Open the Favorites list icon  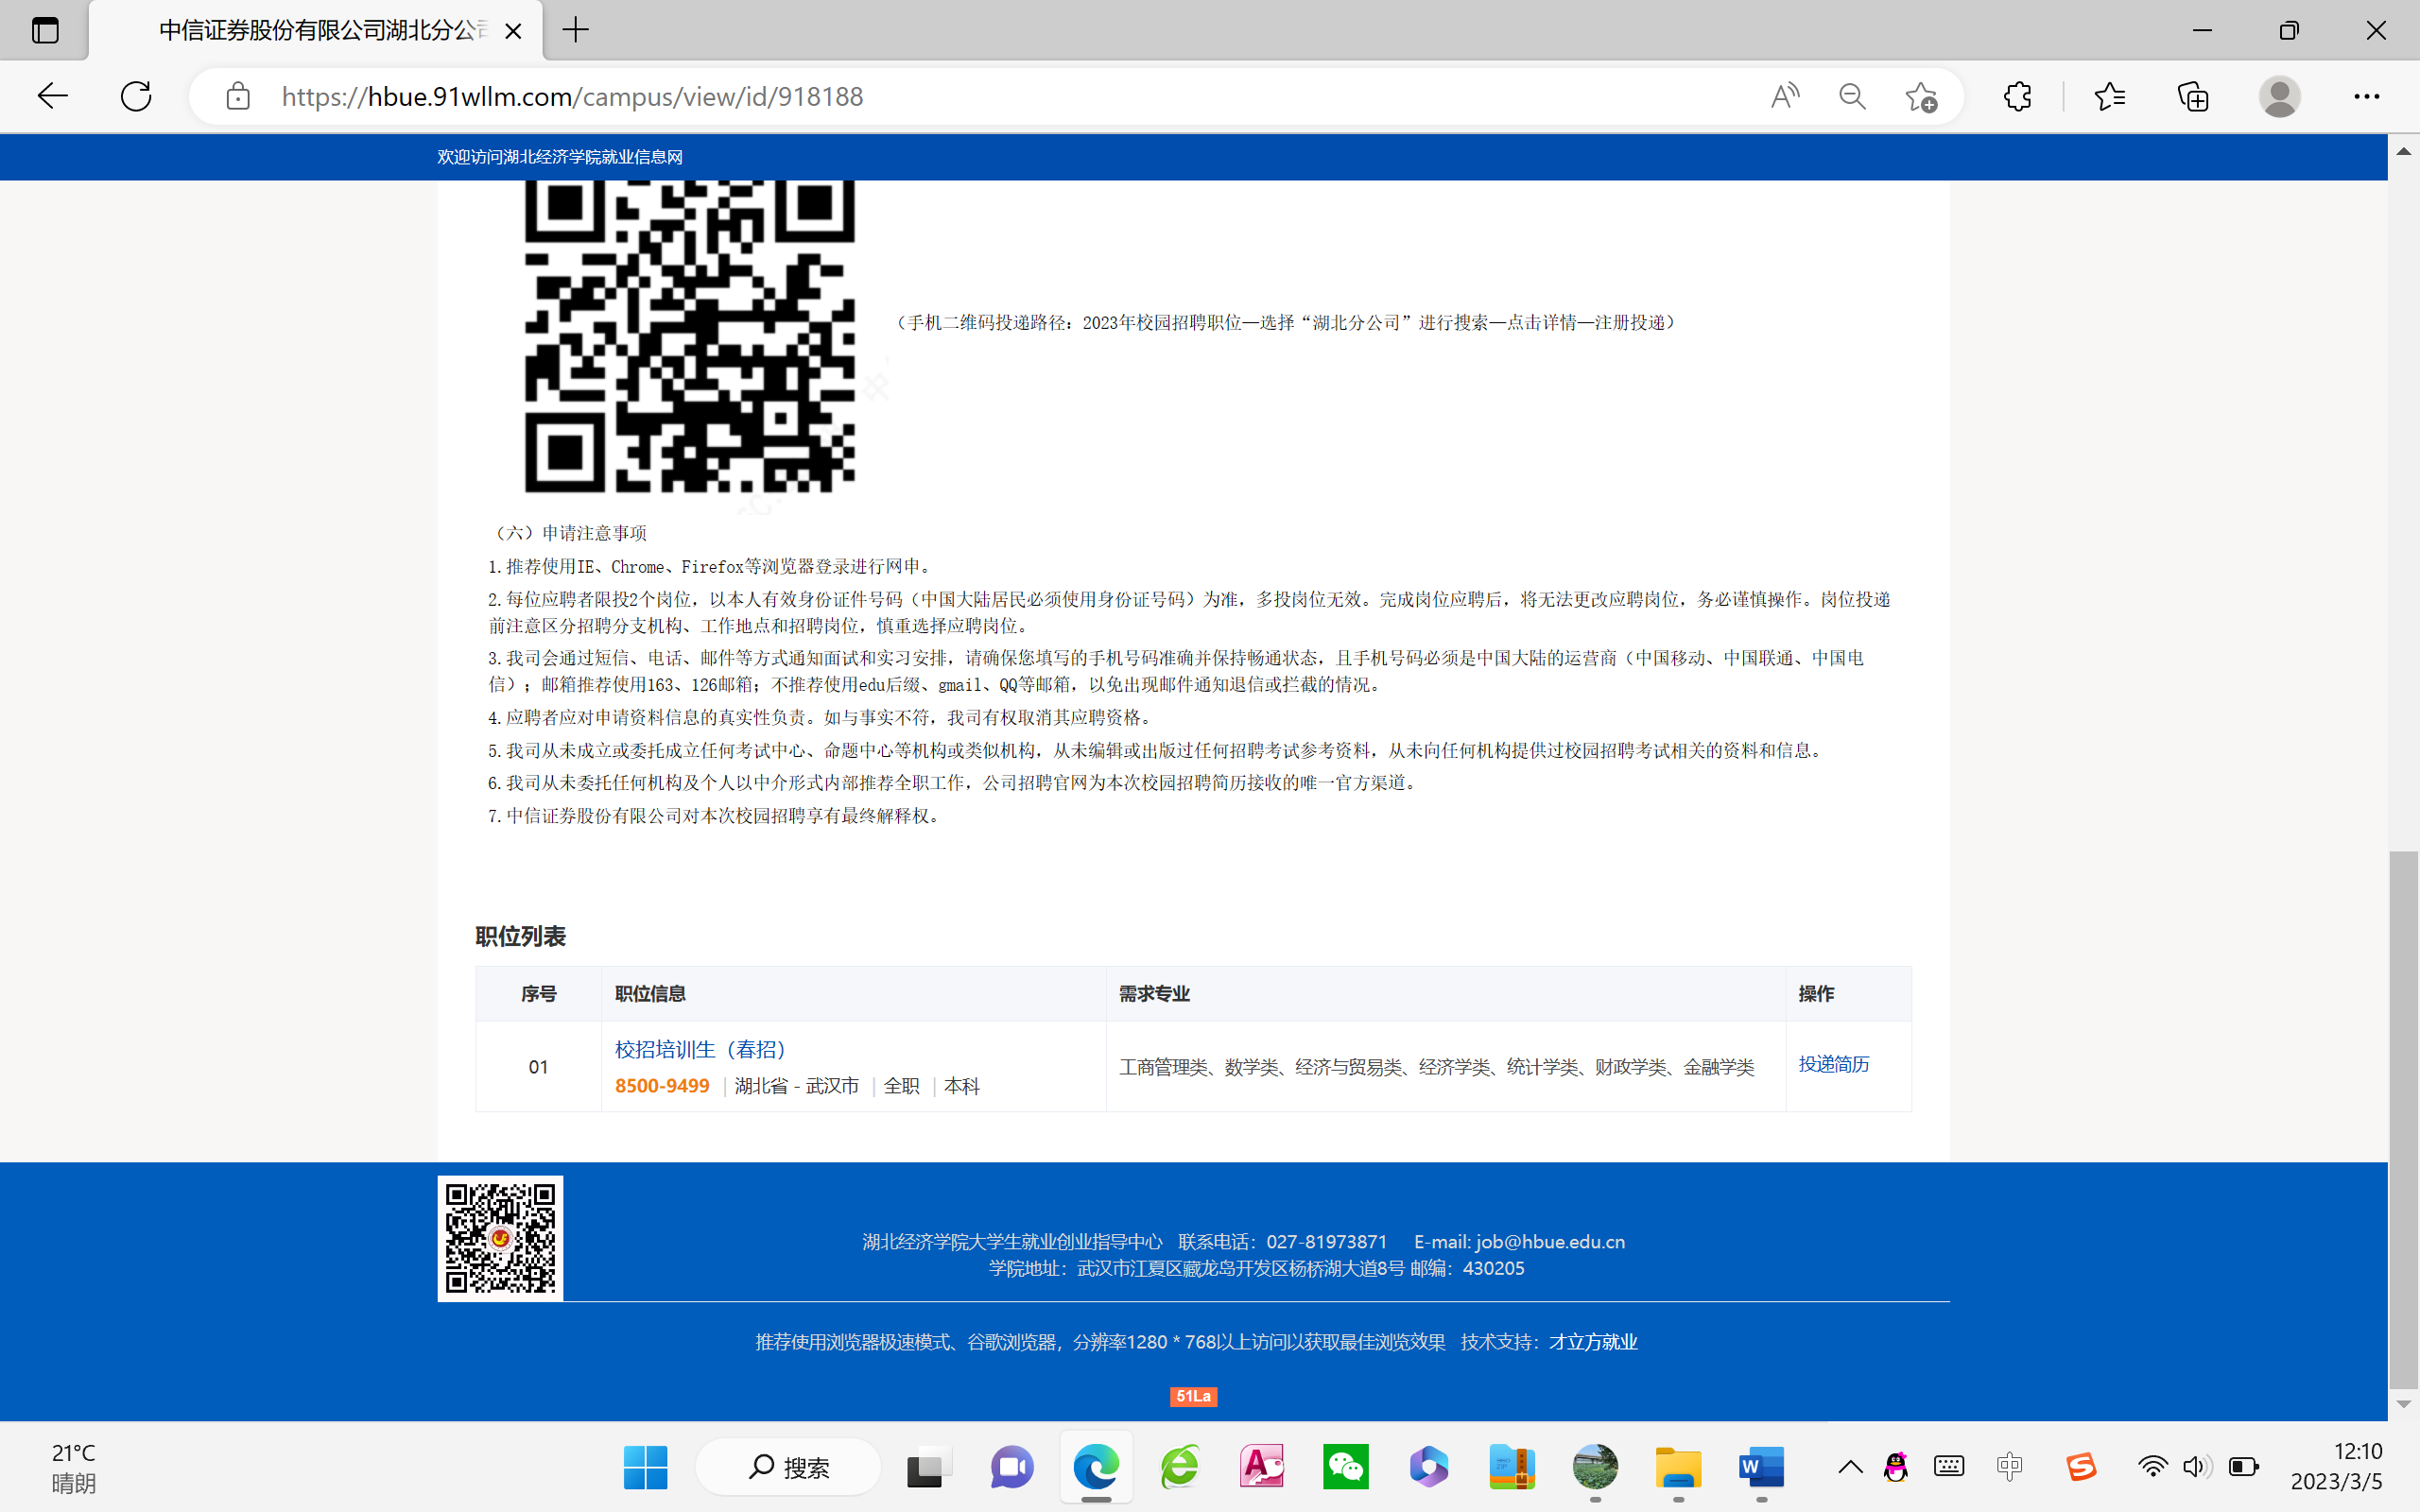coord(2109,96)
